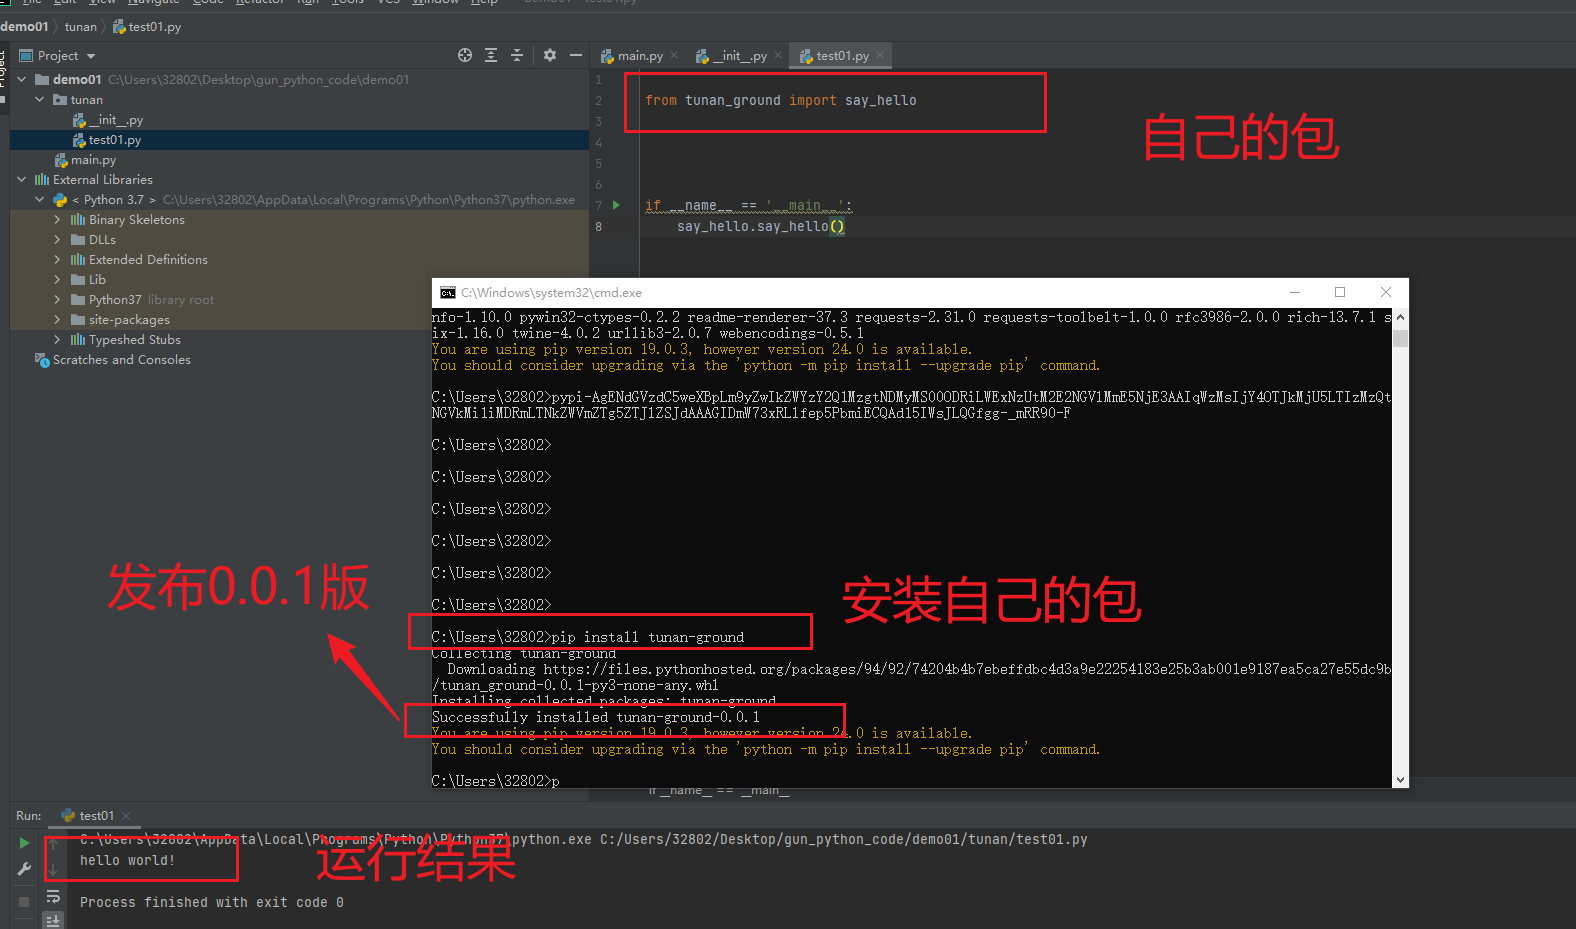Toggle scroll to end in Run console

(53, 920)
